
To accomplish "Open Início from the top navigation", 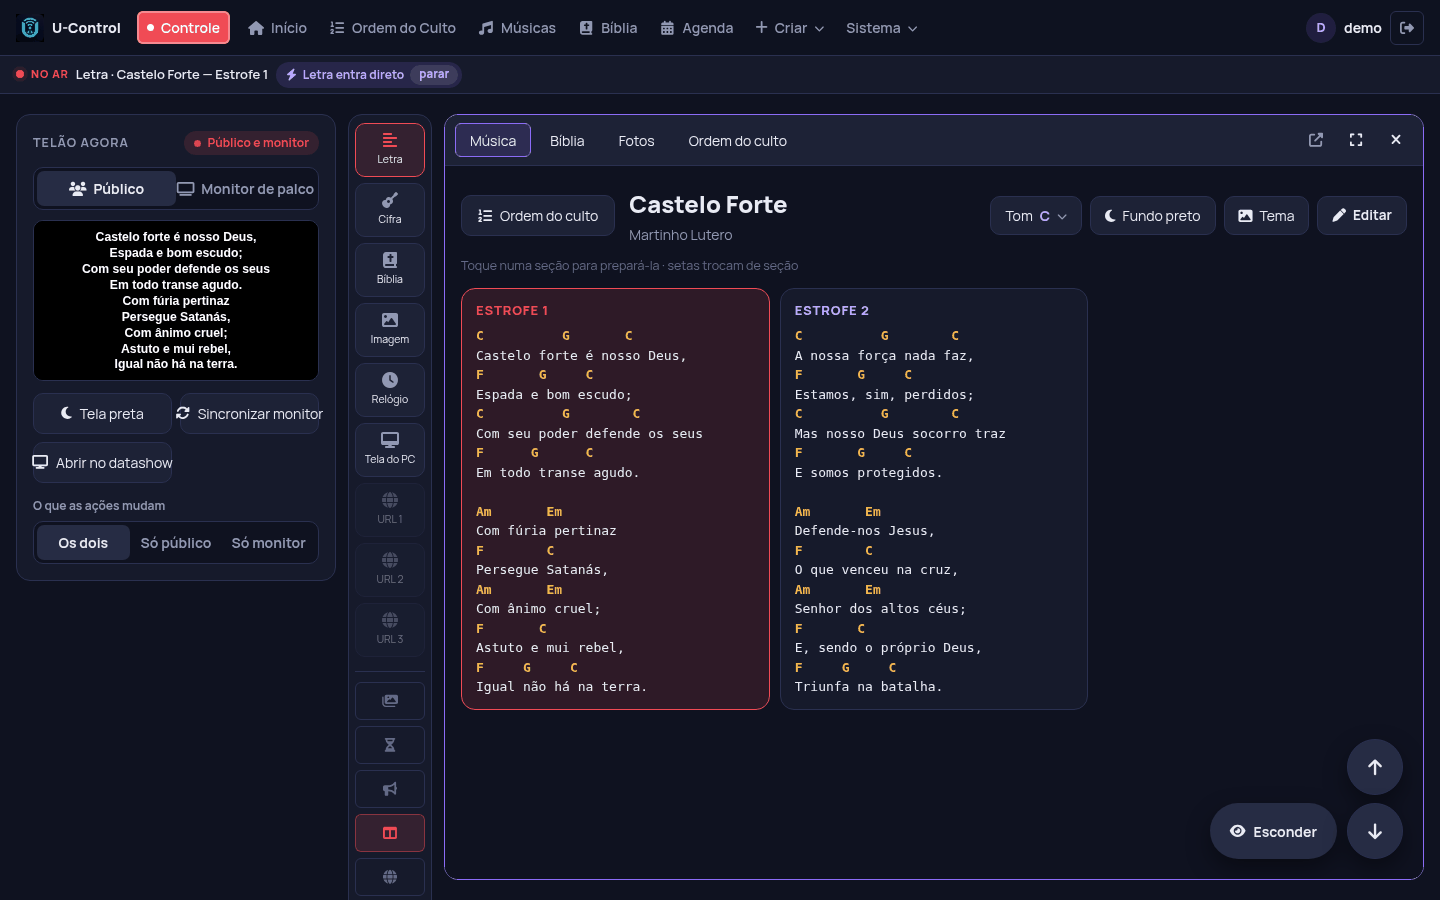I will coord(277,28).
